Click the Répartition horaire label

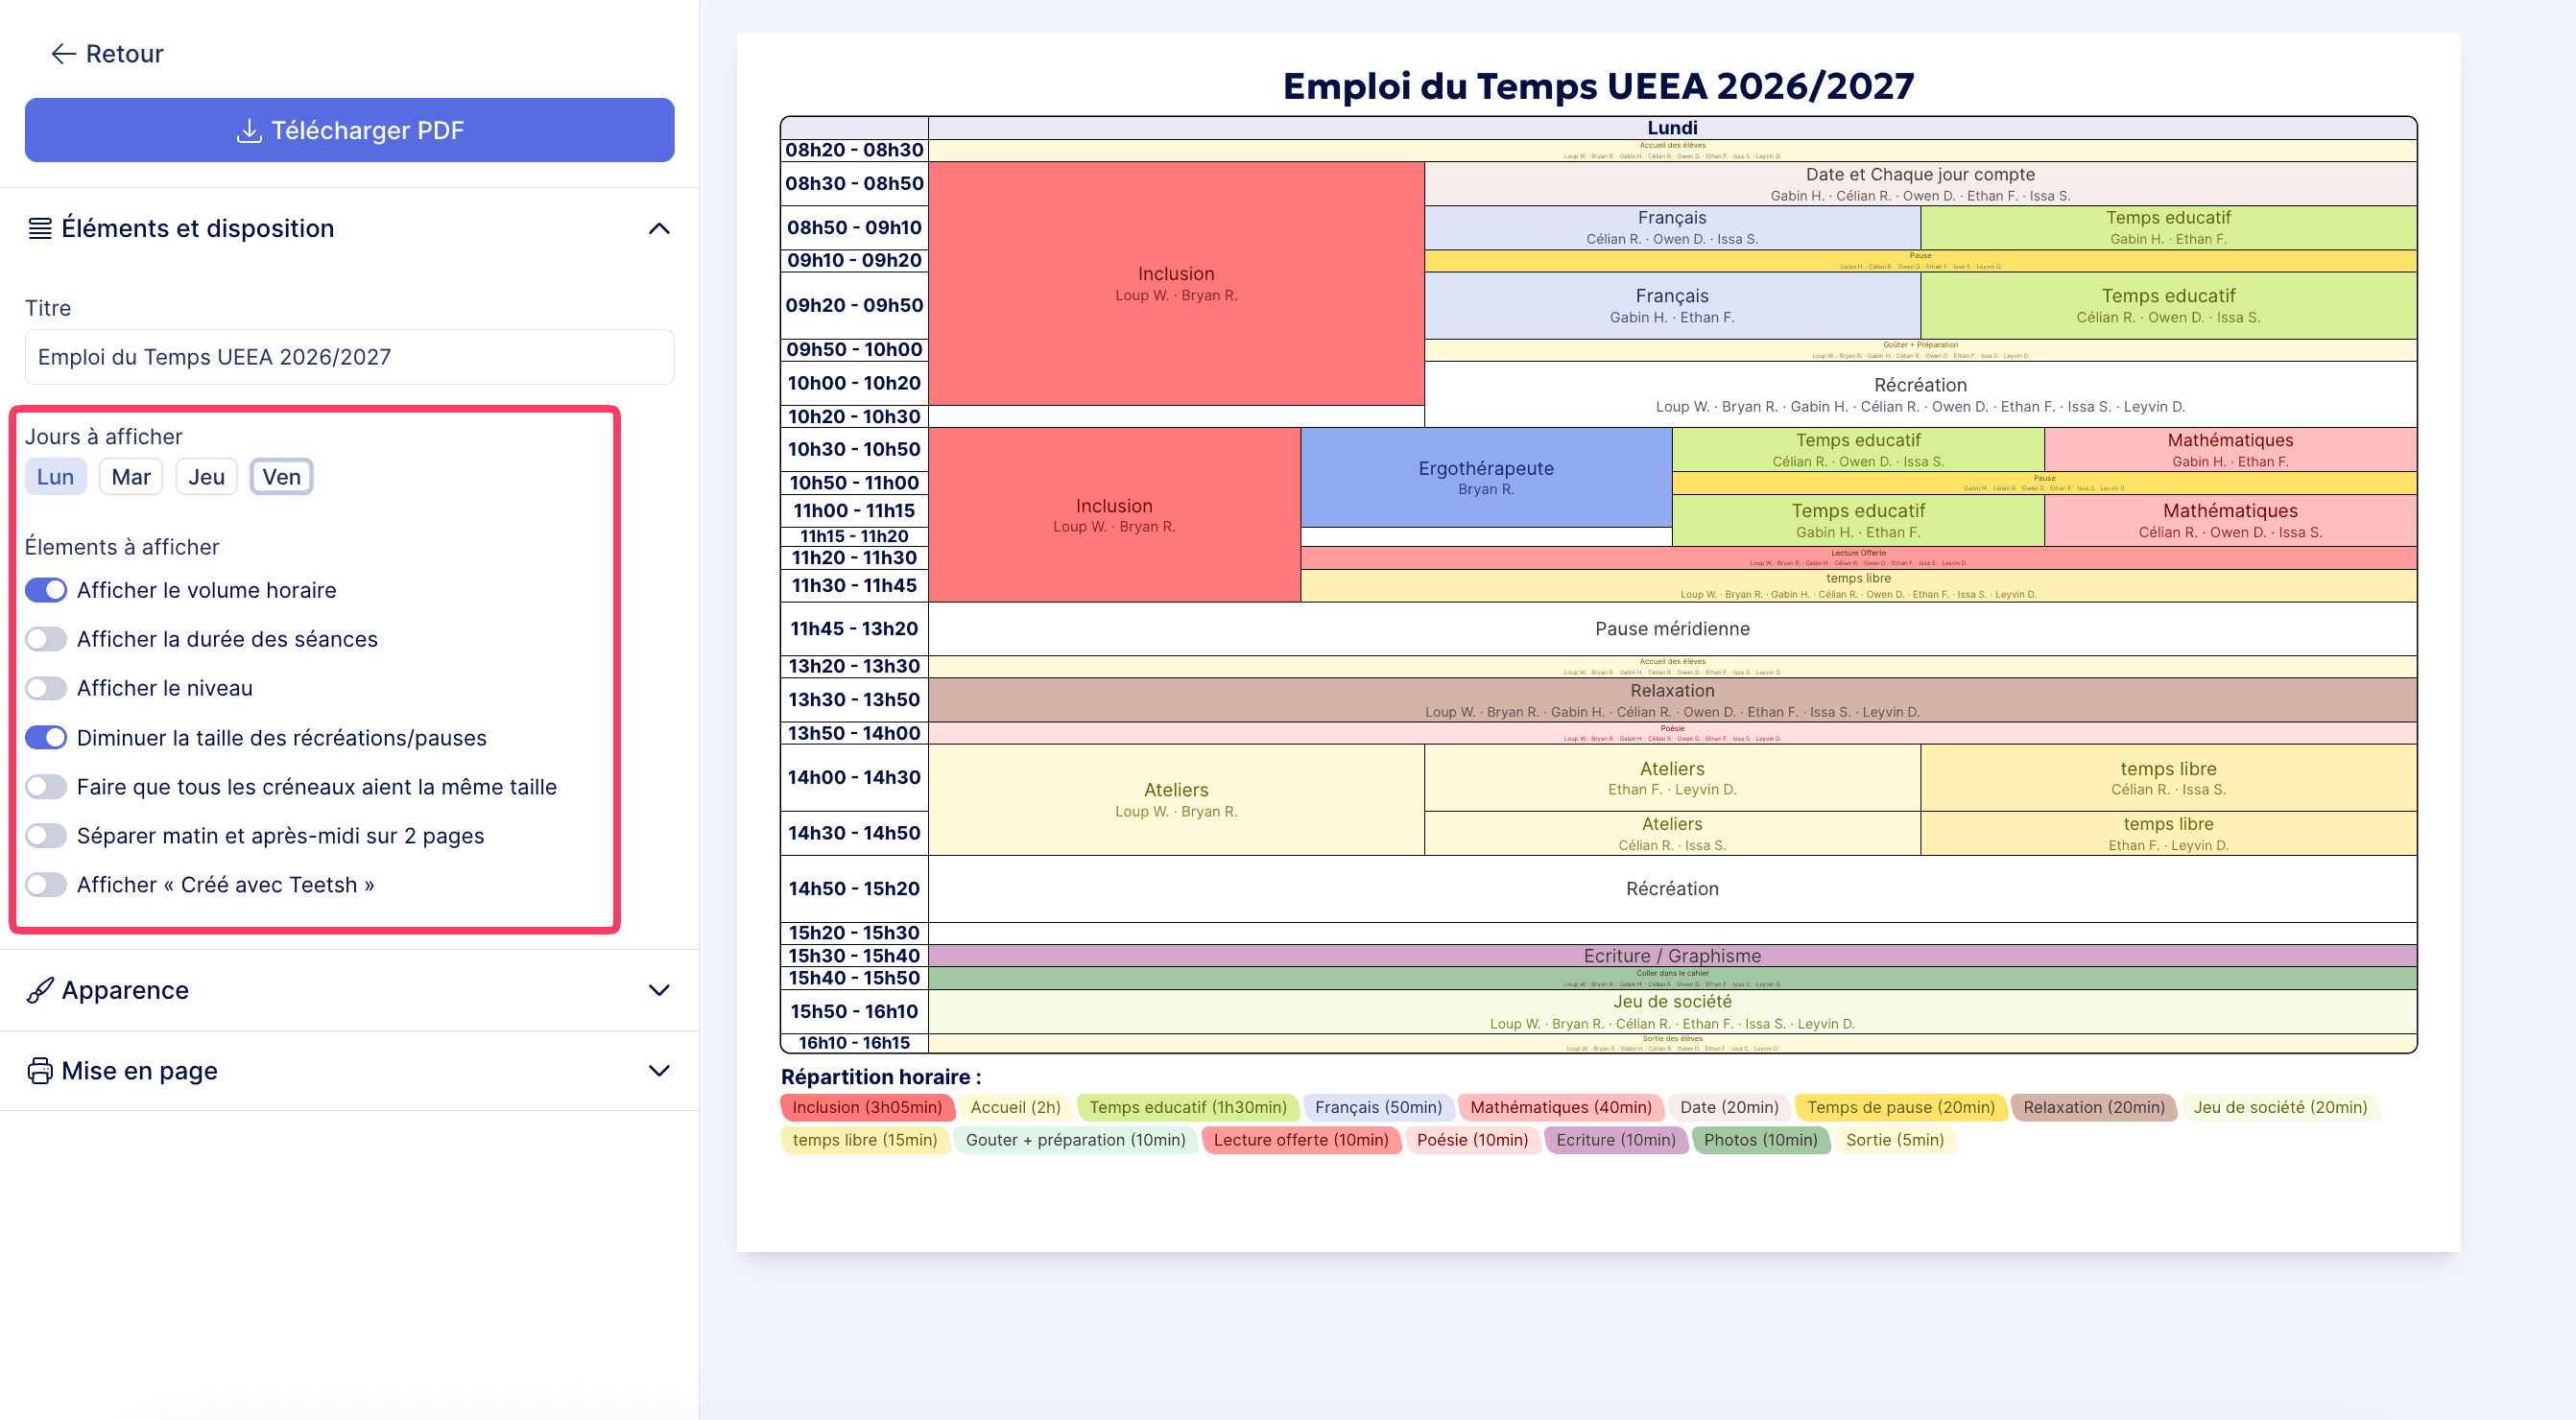point(881,1077)
